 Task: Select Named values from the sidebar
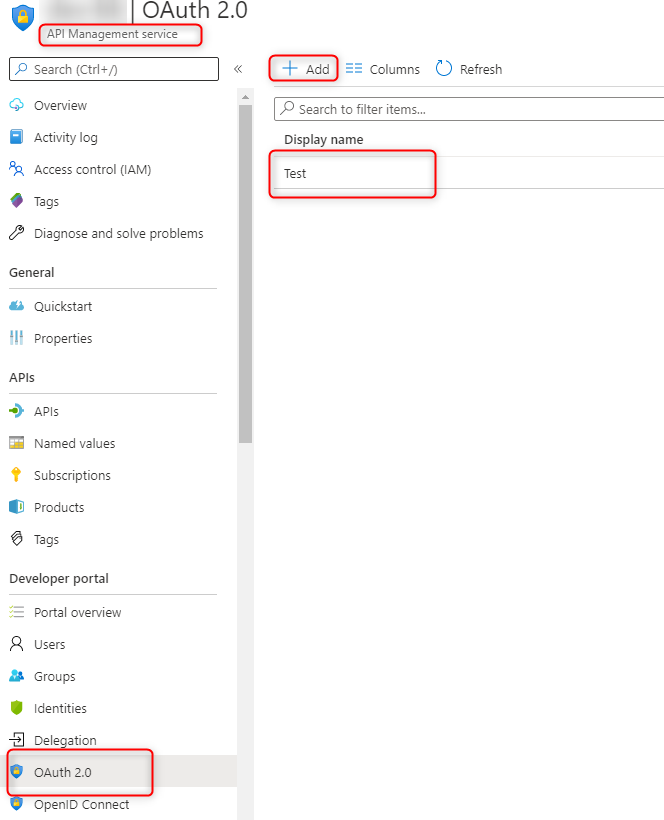point(73,443)
